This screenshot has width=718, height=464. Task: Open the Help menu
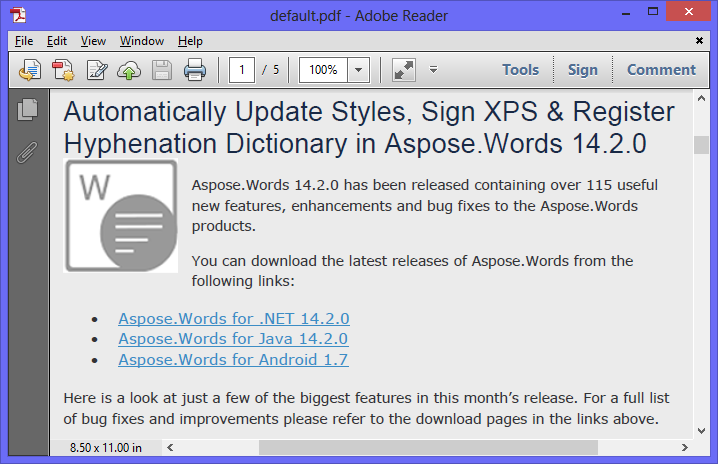(190, 41)
